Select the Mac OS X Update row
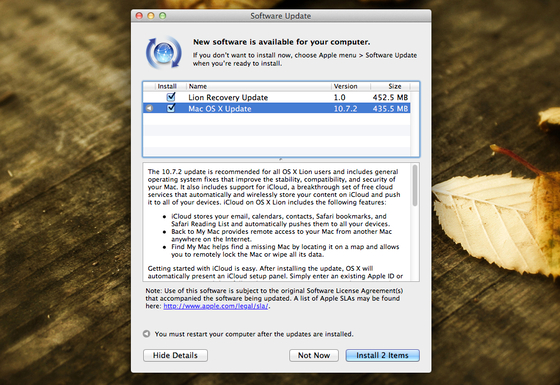The height and width of the screenshot is (385, 560). click(x=276, y=108)
